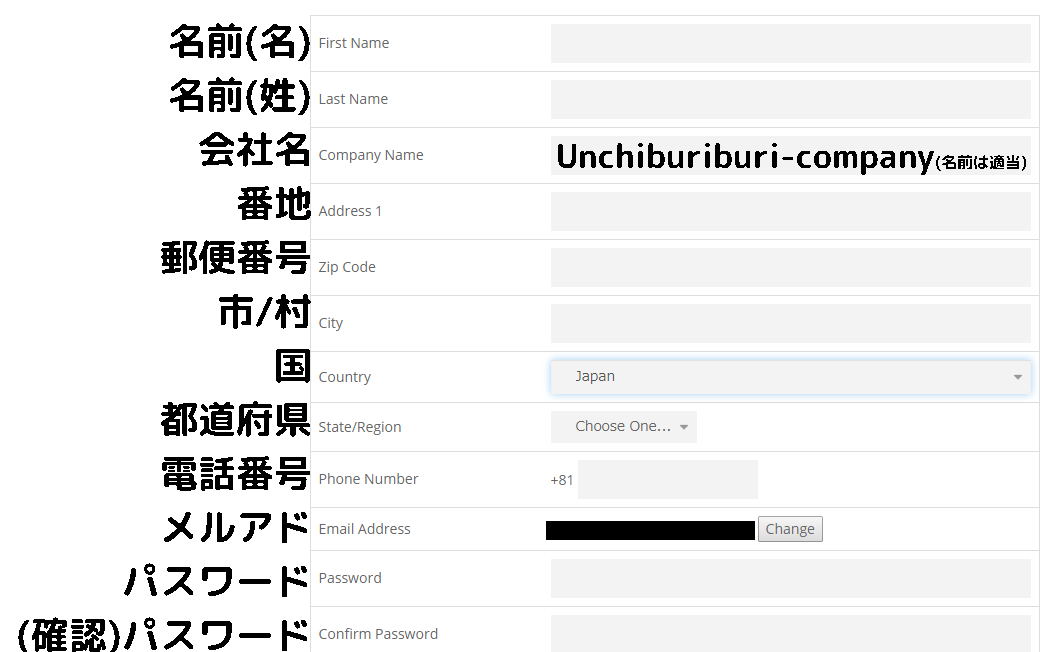Click the City label text

tap(331, 323)
